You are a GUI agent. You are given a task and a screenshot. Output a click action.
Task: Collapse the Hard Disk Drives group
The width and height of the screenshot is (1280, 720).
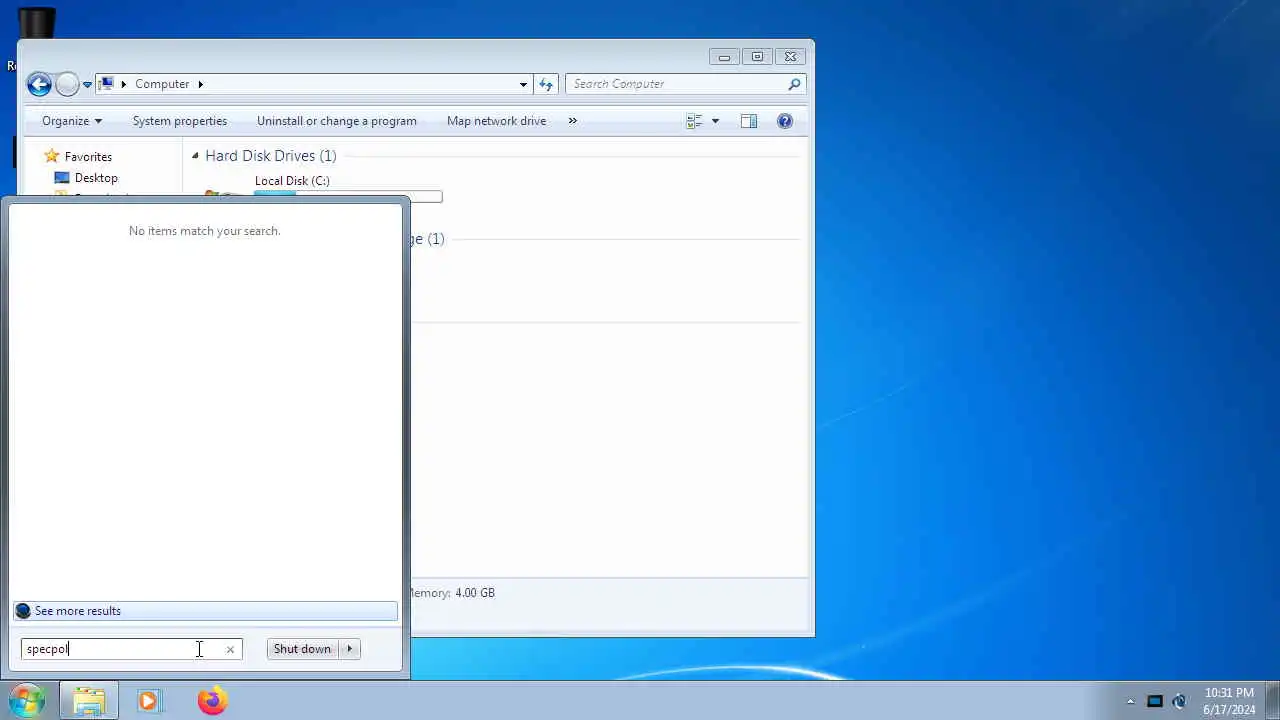pyautogui.click(x=195, y=156)
